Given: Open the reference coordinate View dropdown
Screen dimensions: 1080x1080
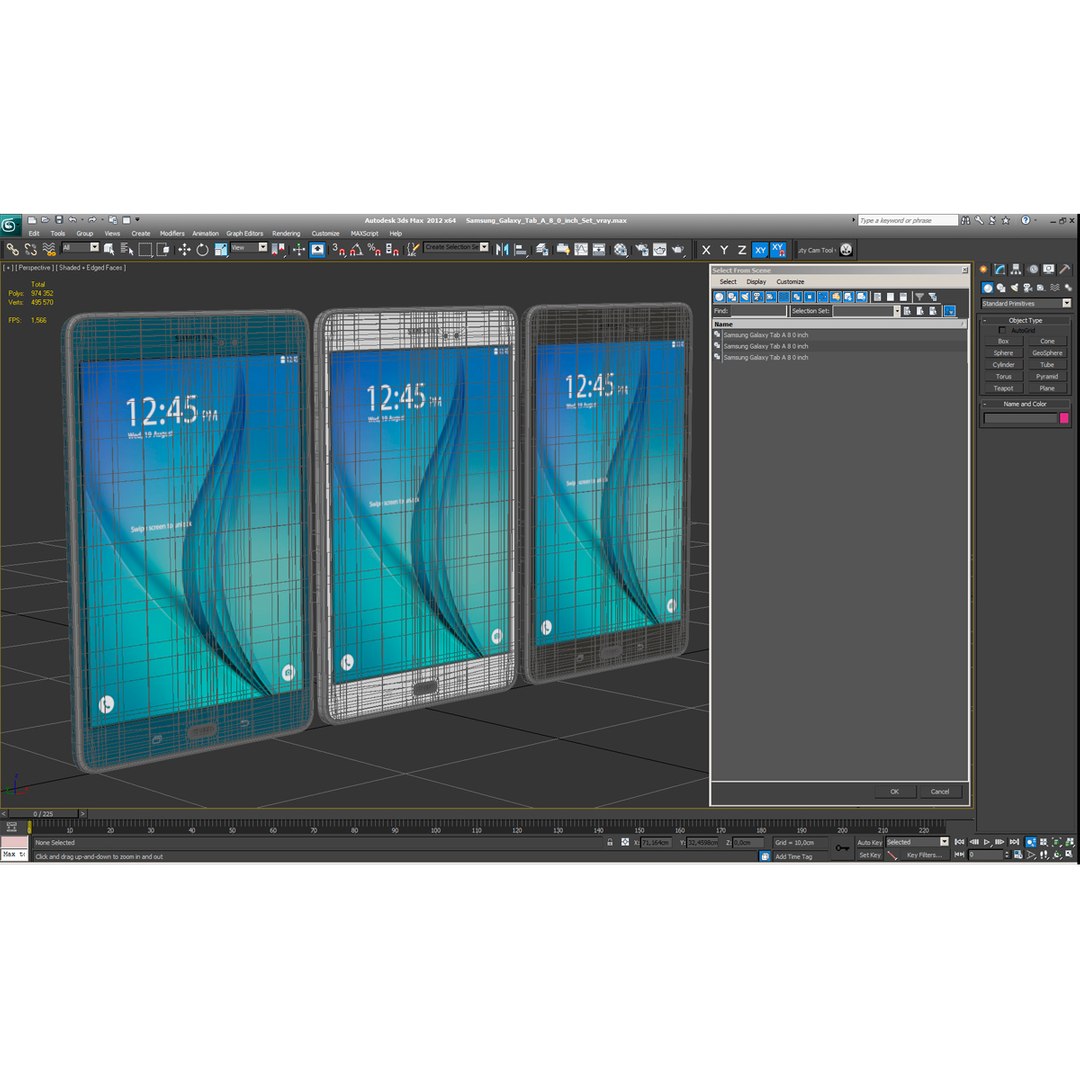Looking at the screenshot, I should click(249, 247).
